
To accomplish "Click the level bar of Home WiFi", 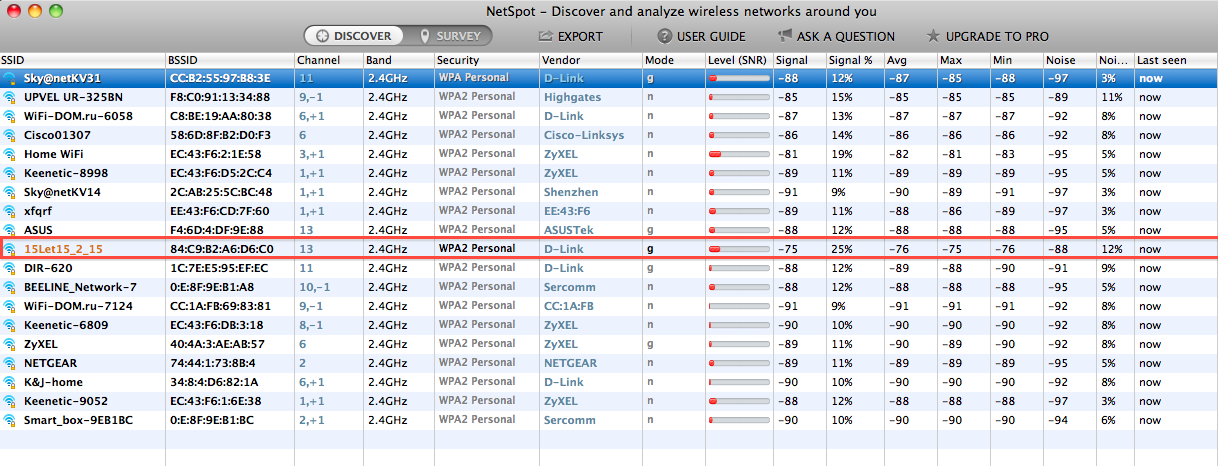I will coord(739,154).
